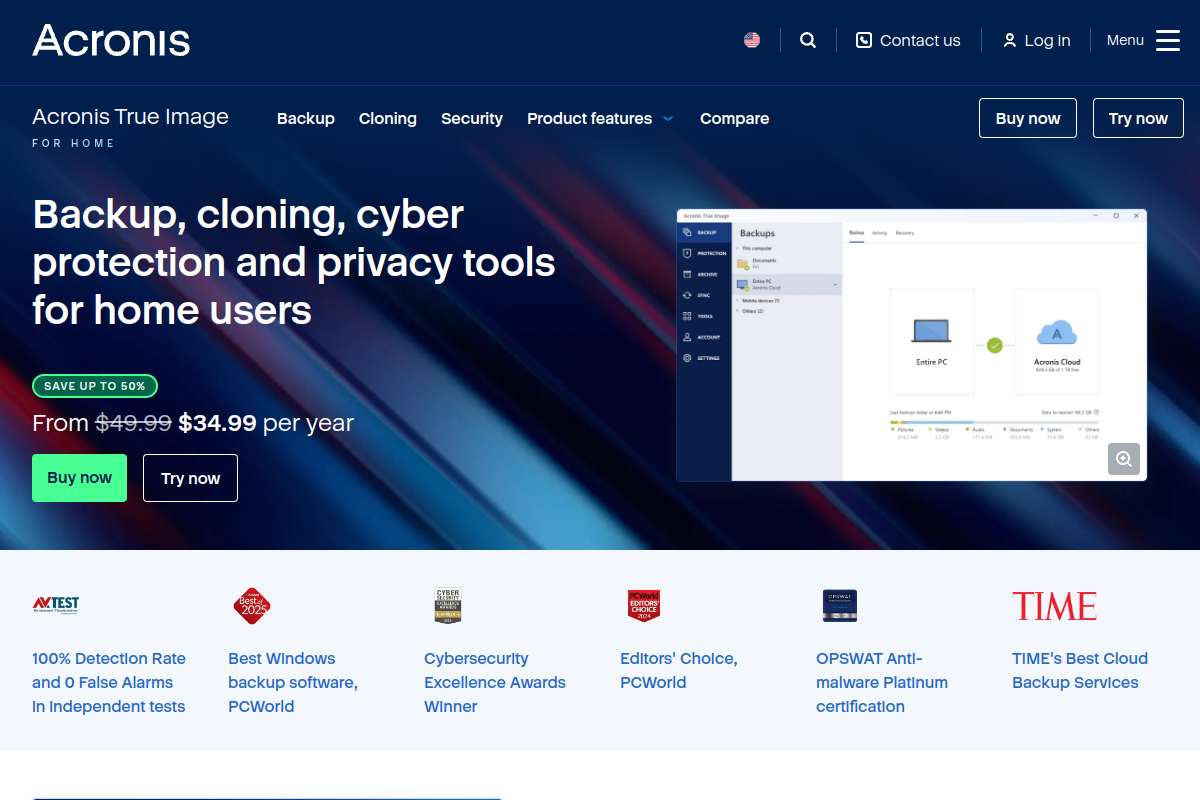Click the green Buy now hero button

pos(80,478)
